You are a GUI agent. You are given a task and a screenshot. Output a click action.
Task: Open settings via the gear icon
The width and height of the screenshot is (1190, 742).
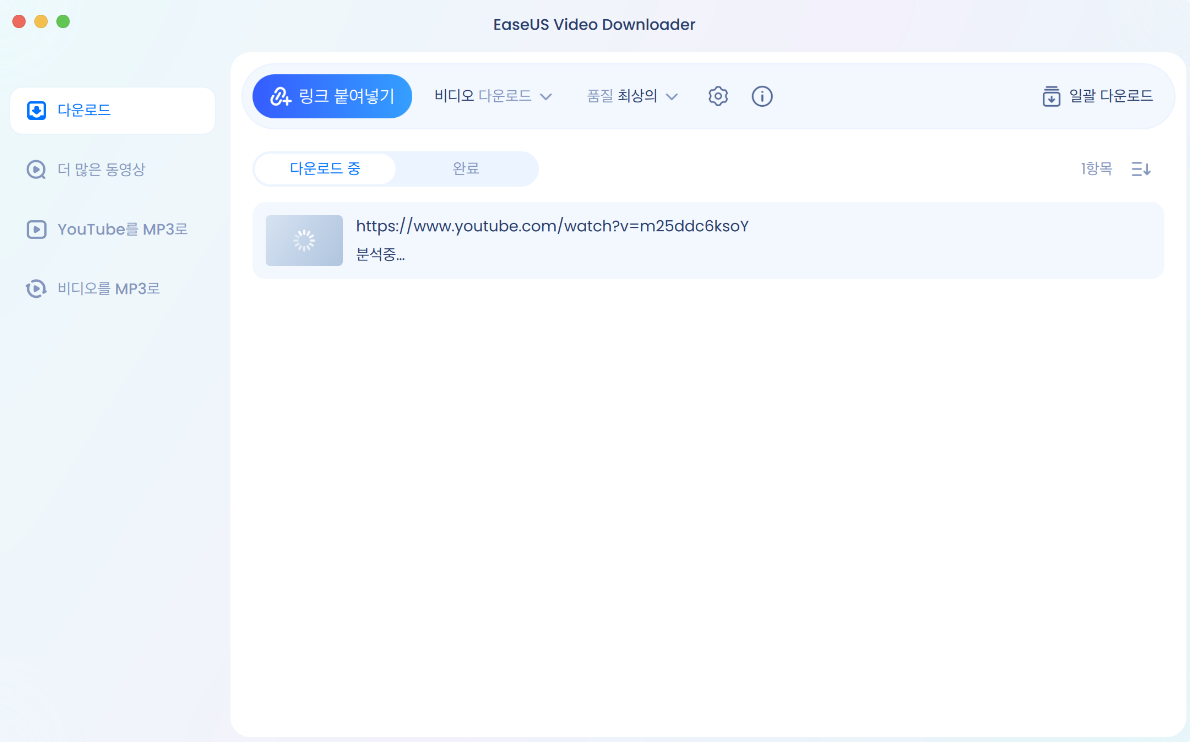click(x=718, y=96)
